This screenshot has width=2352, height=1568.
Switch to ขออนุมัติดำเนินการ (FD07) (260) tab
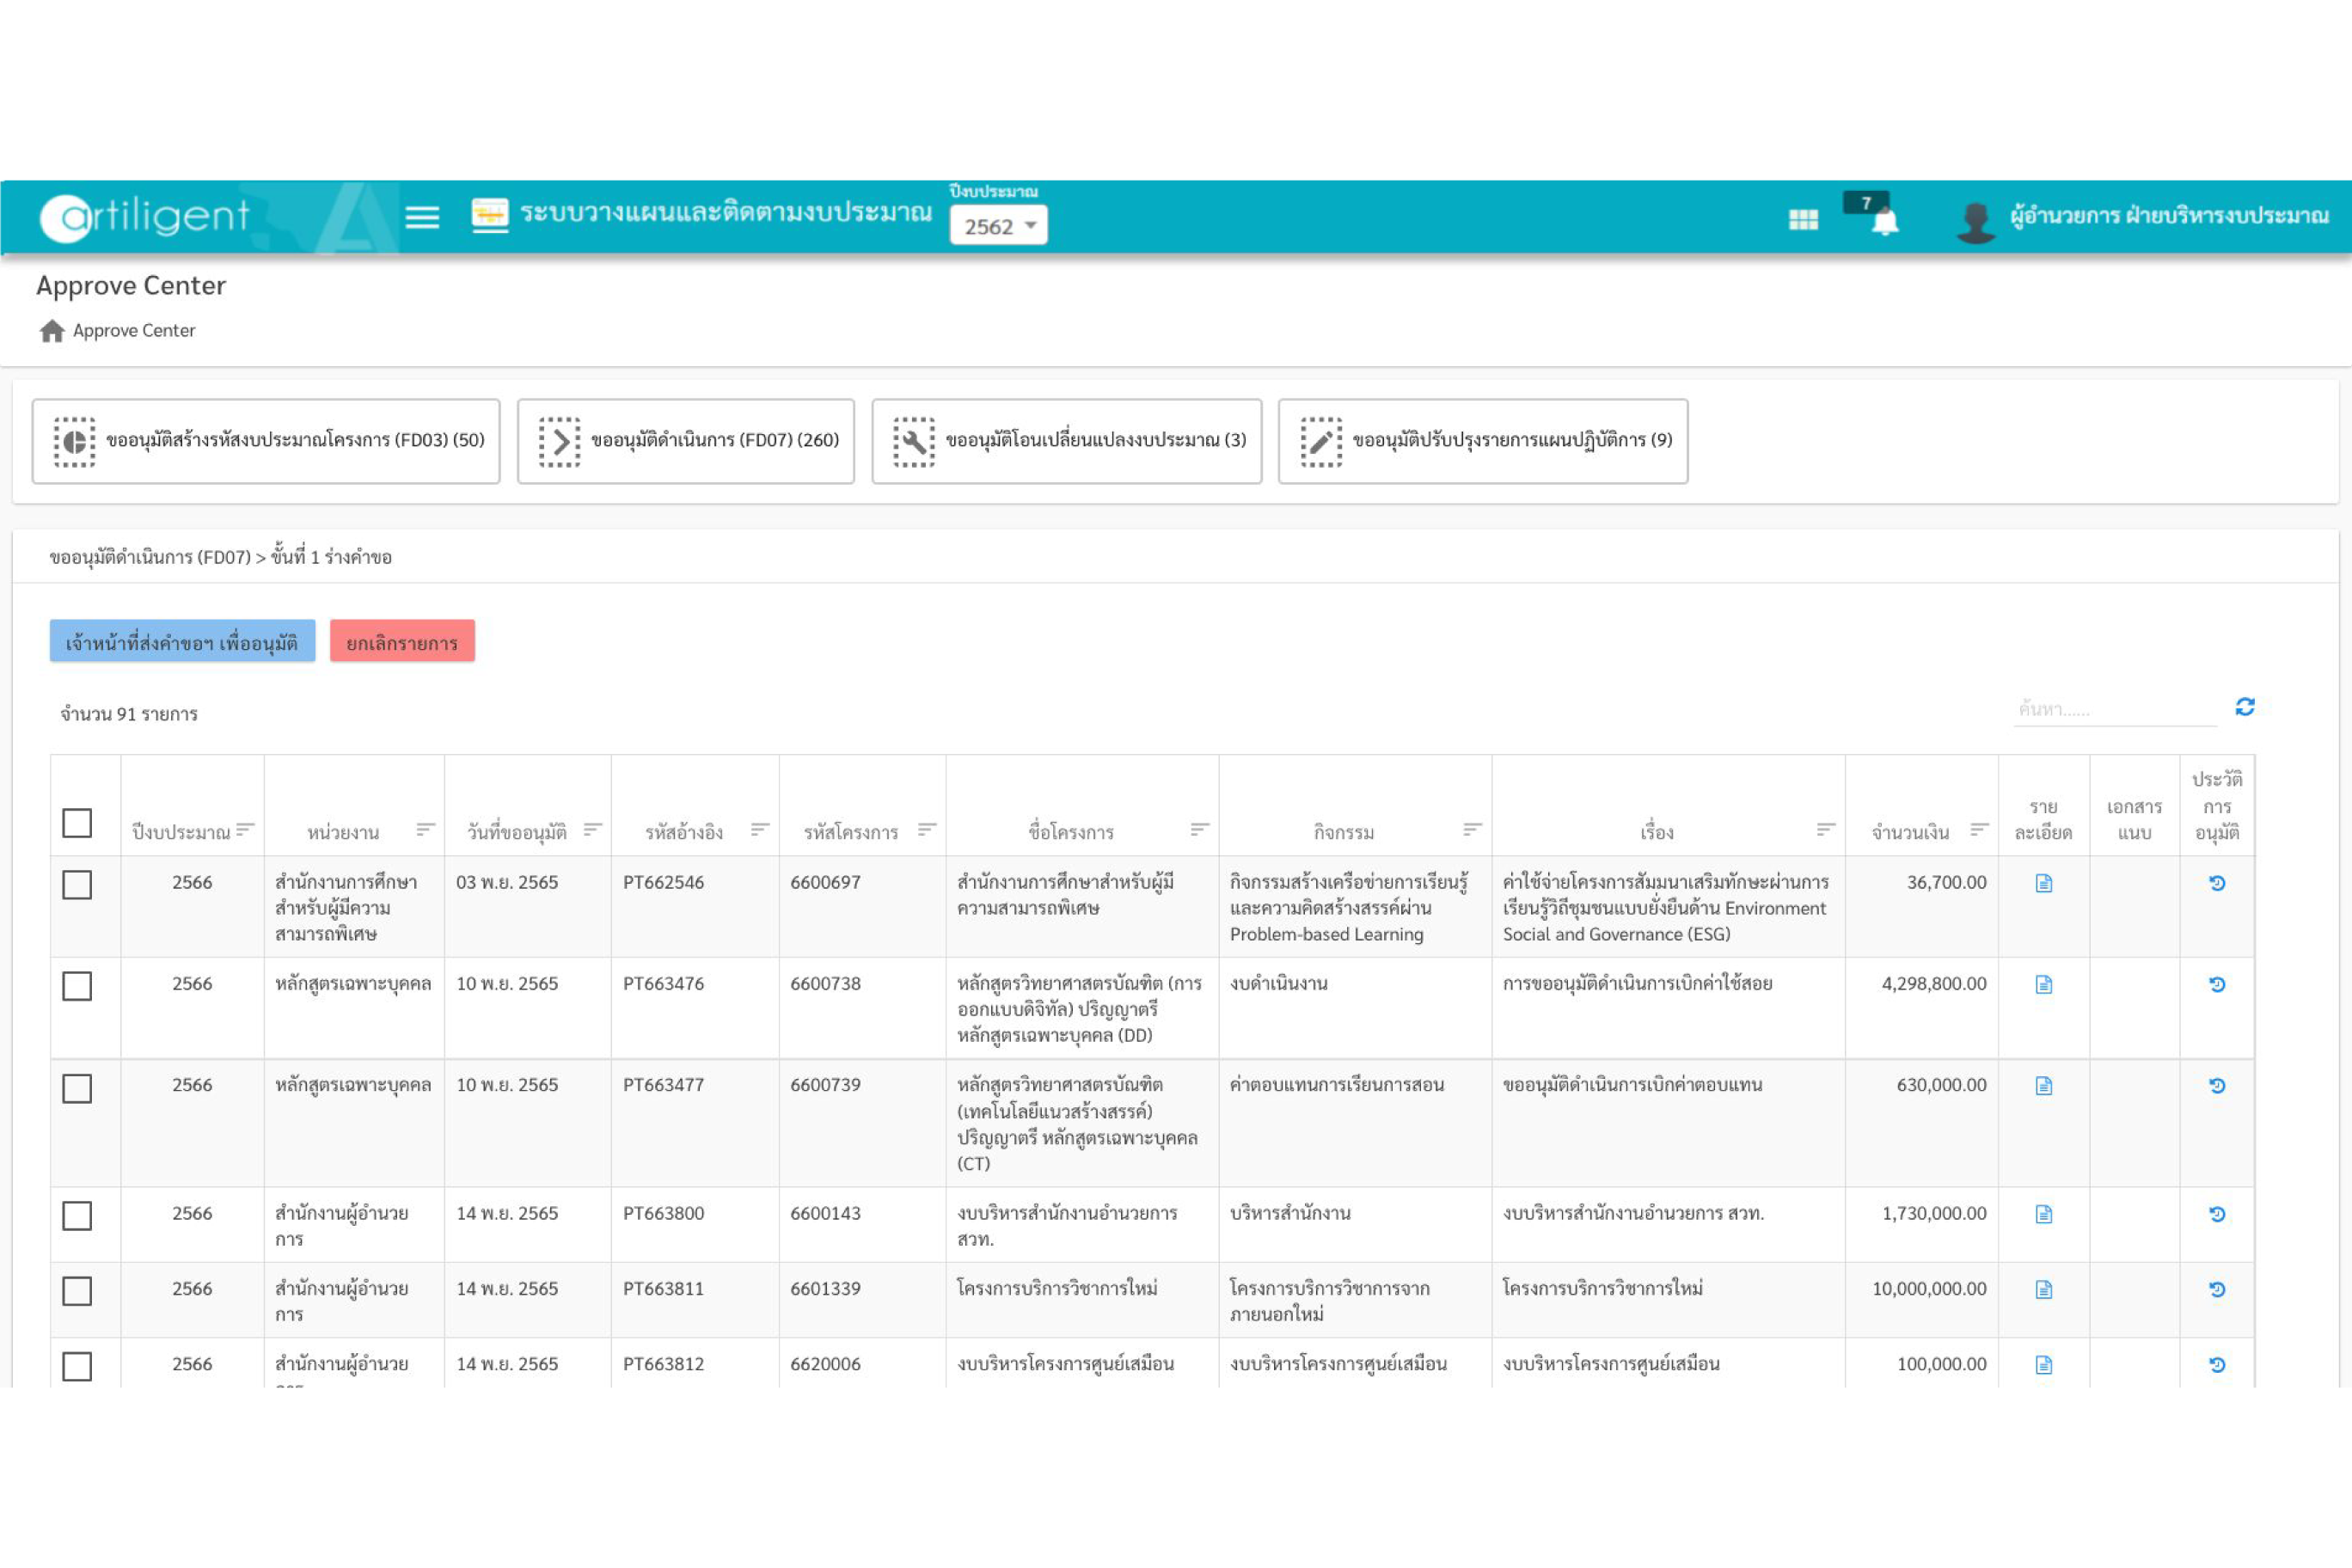click(x=686, y=441)
